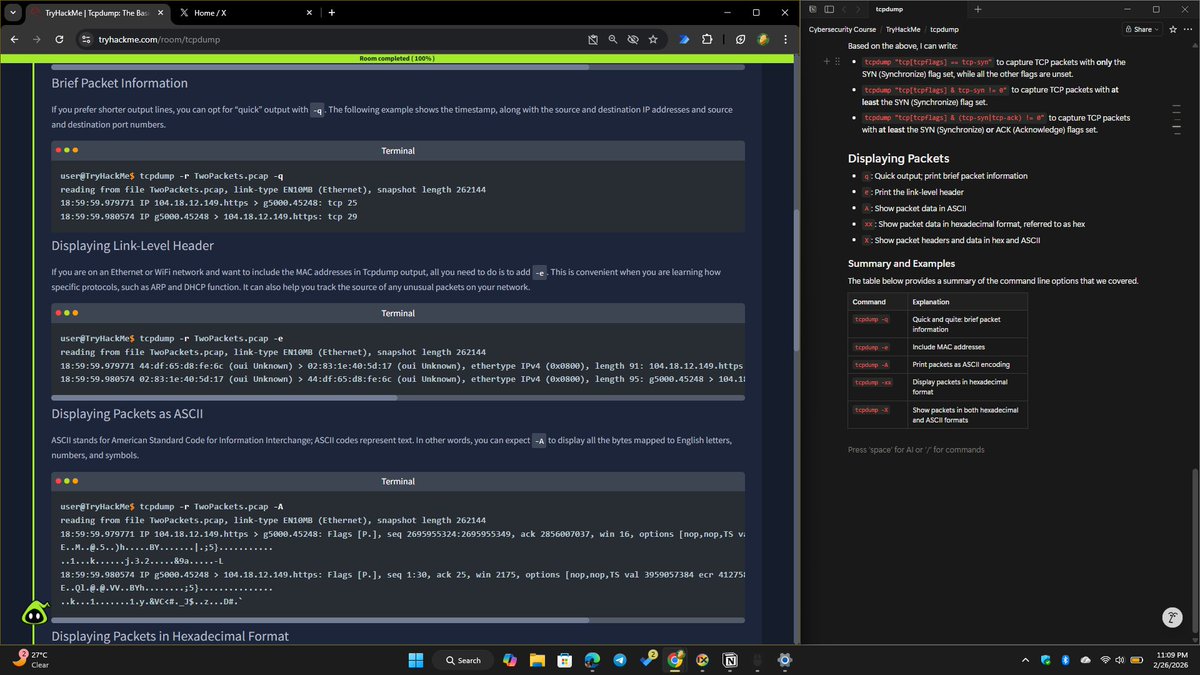Open Telegram from taskbar

click(x=620, y=660)
